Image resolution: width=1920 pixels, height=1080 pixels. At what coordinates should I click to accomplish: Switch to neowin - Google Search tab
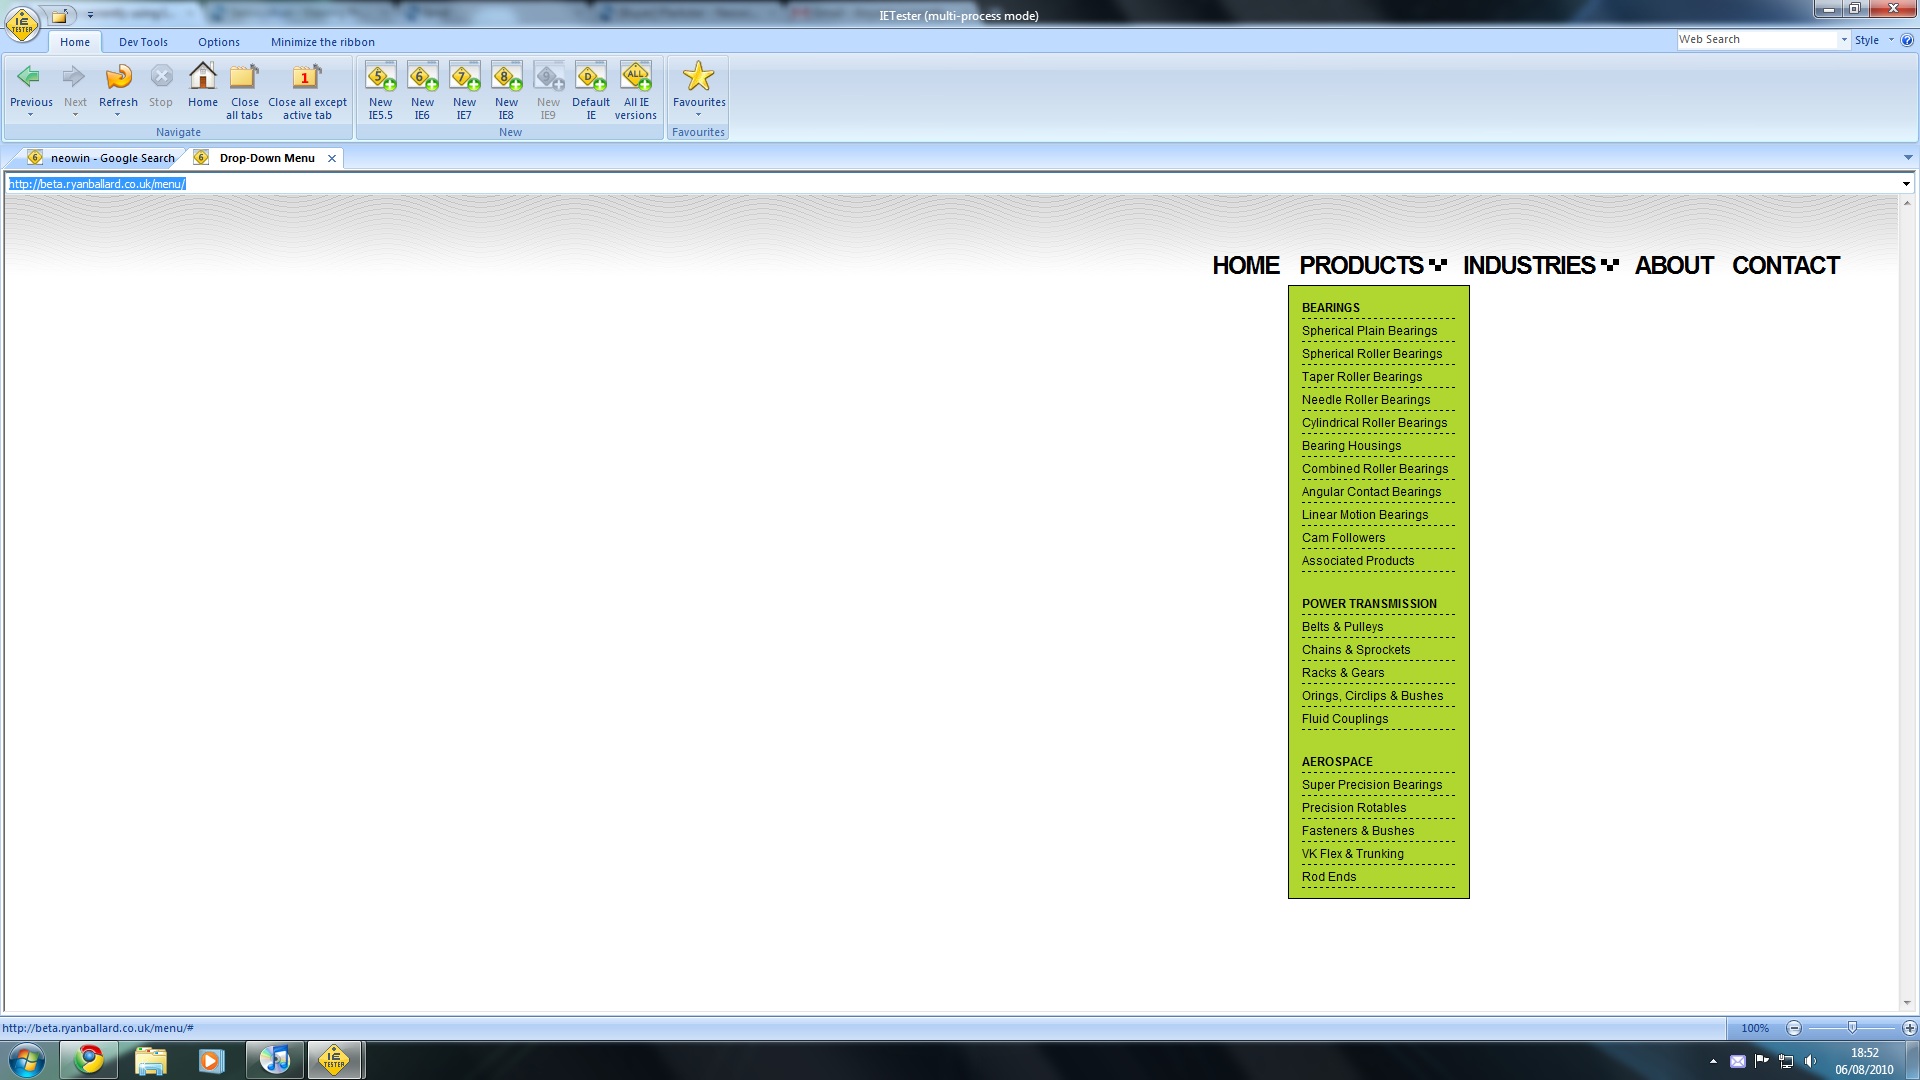(112, 158)
